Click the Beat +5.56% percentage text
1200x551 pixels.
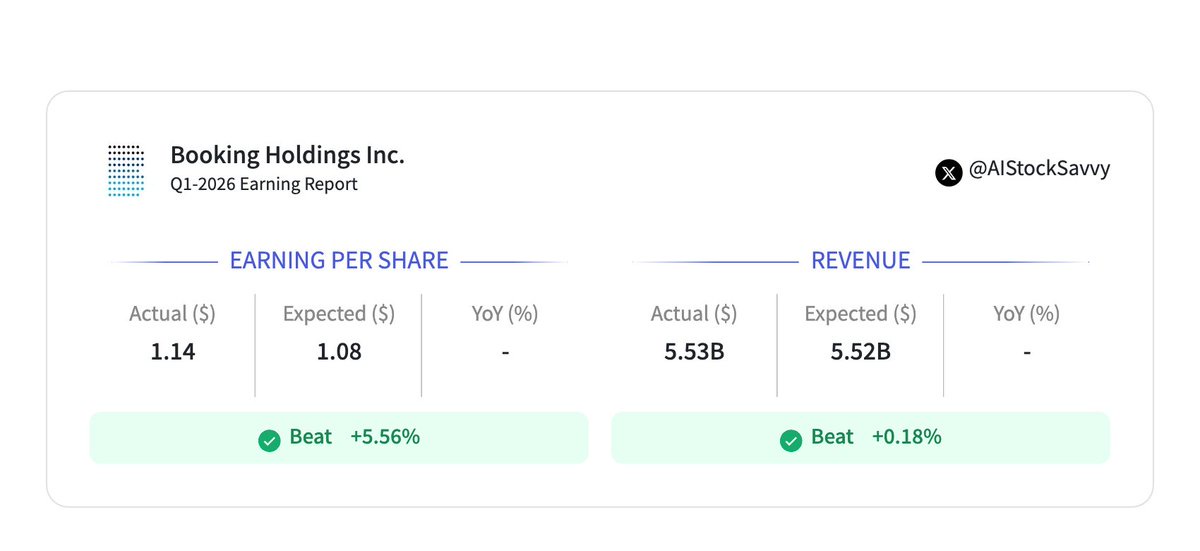click(x=385, y=437)
